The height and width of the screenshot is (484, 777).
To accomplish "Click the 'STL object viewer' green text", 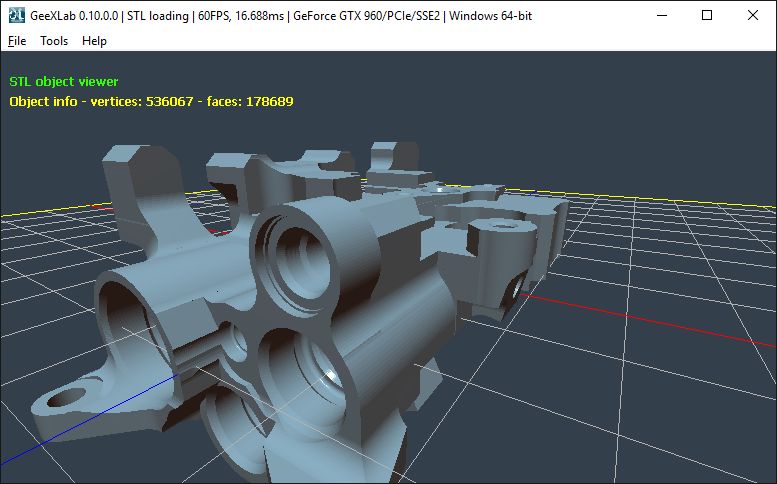I will (64, 82).
